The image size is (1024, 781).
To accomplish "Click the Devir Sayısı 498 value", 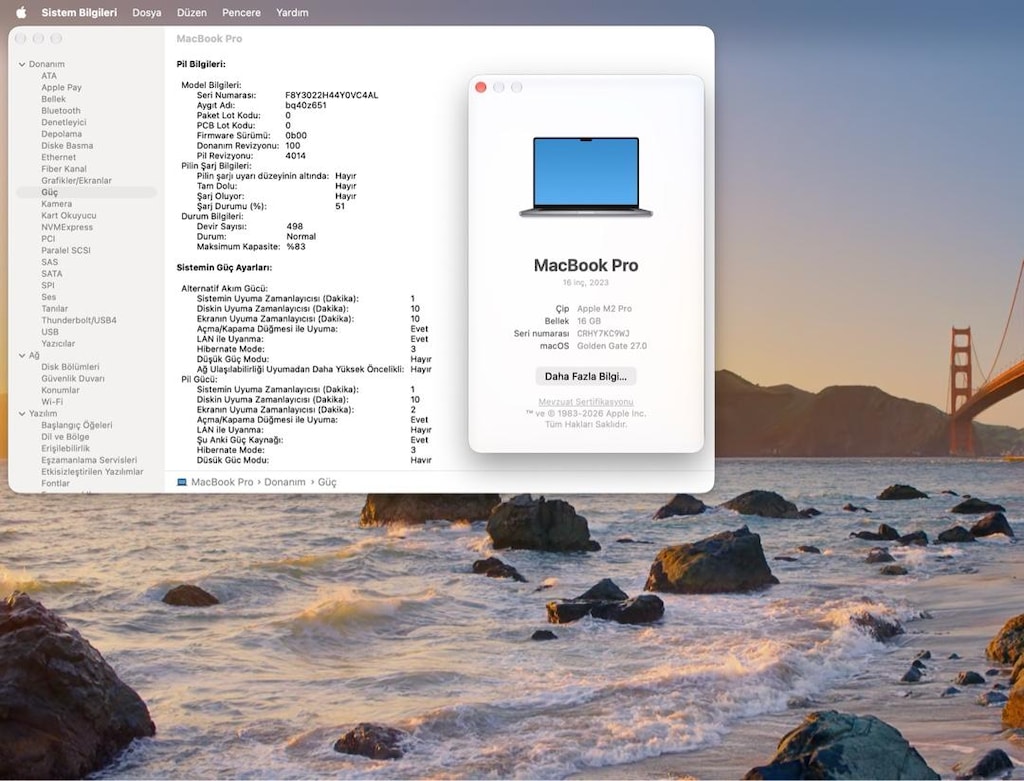I will (295, 227).
